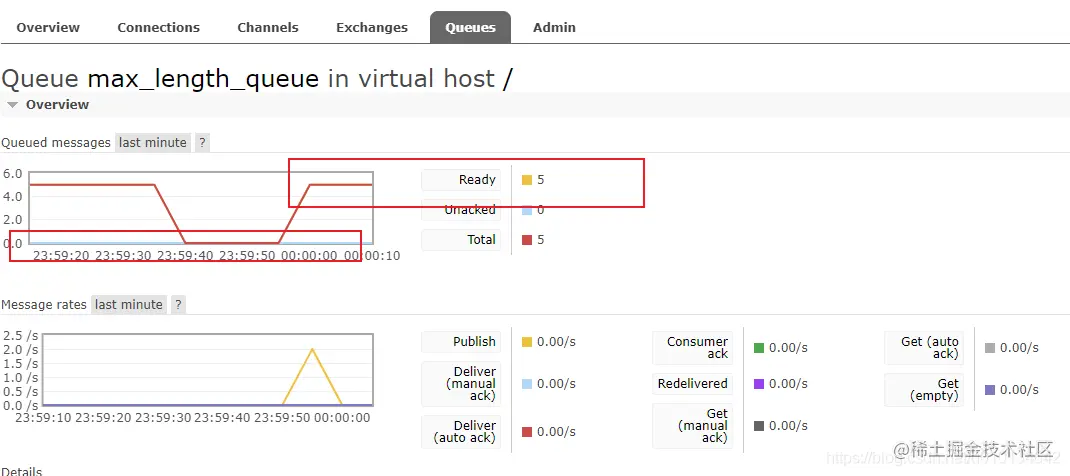This screenshot has width=1070, height=476.
Task: Go to the Exchanges tab
Action: (372, 27)
